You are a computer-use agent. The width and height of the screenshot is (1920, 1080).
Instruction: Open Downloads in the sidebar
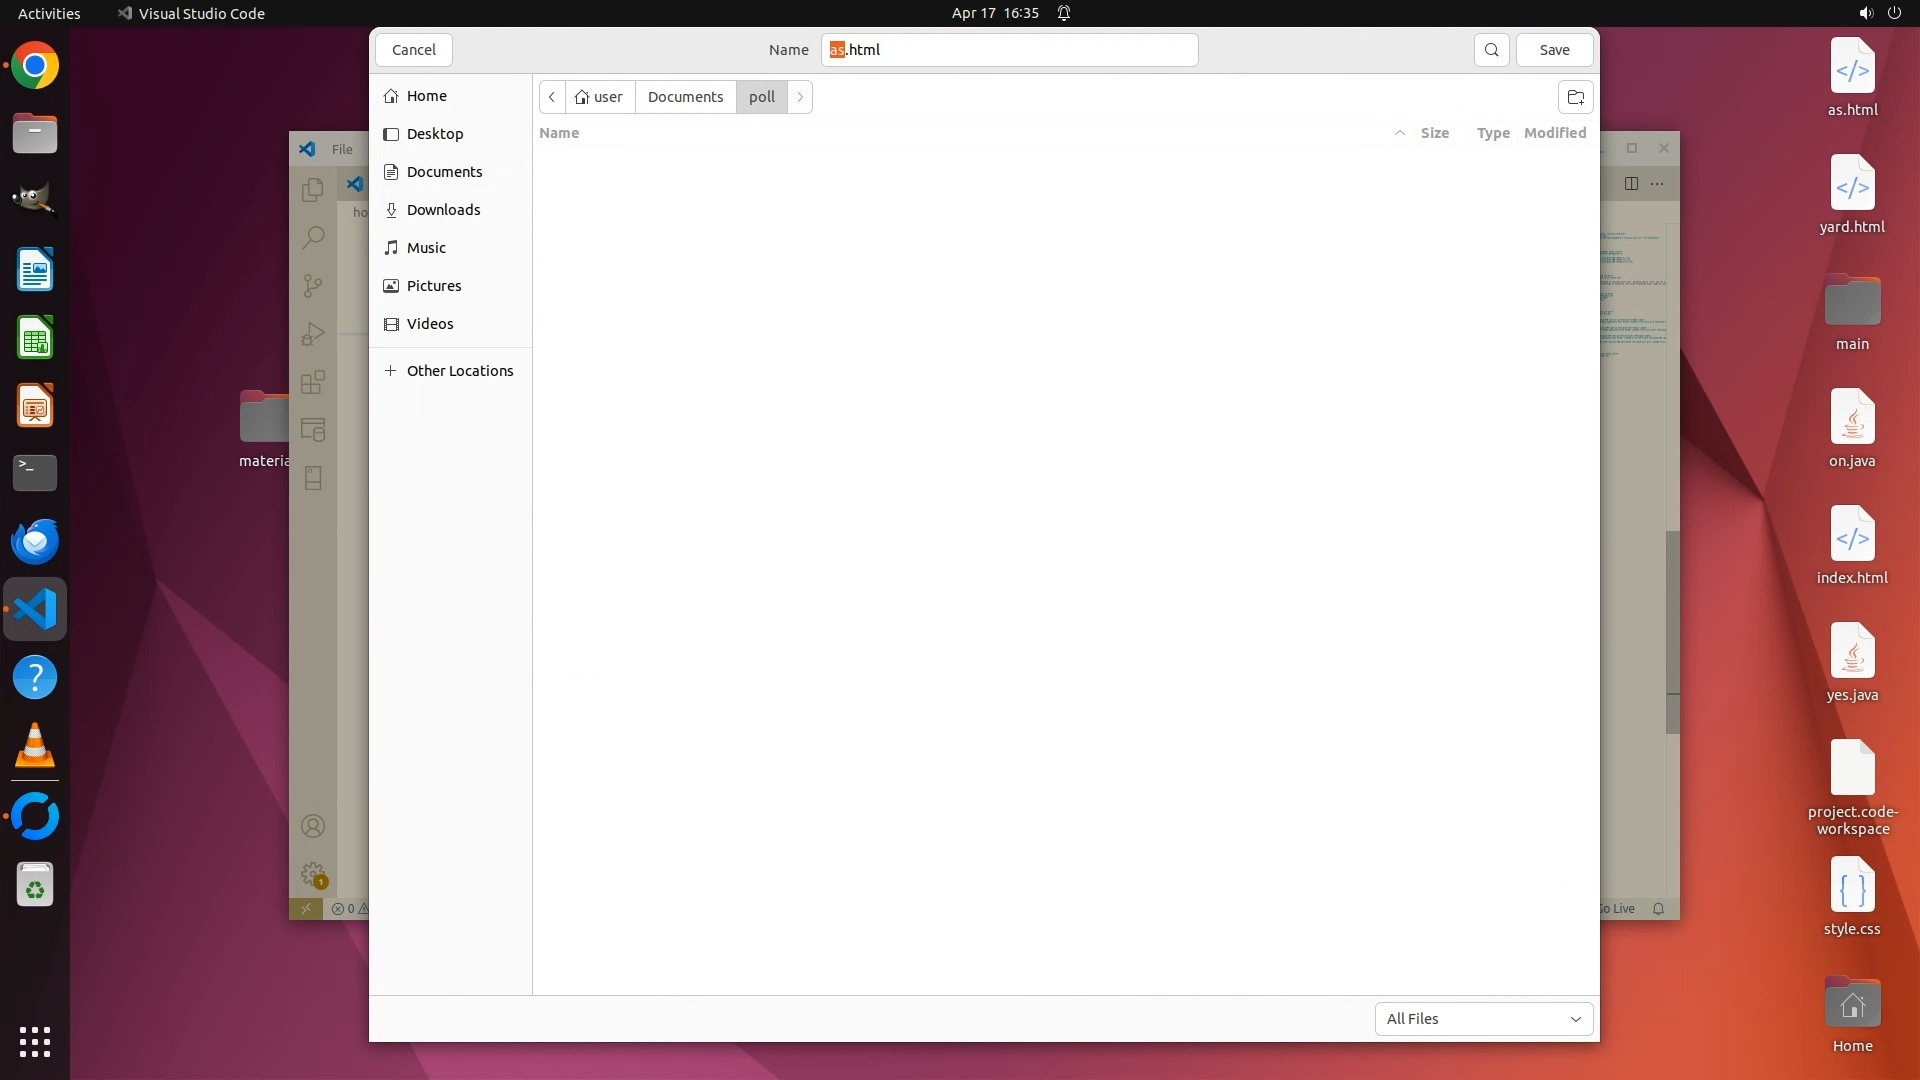coord(443,210)
